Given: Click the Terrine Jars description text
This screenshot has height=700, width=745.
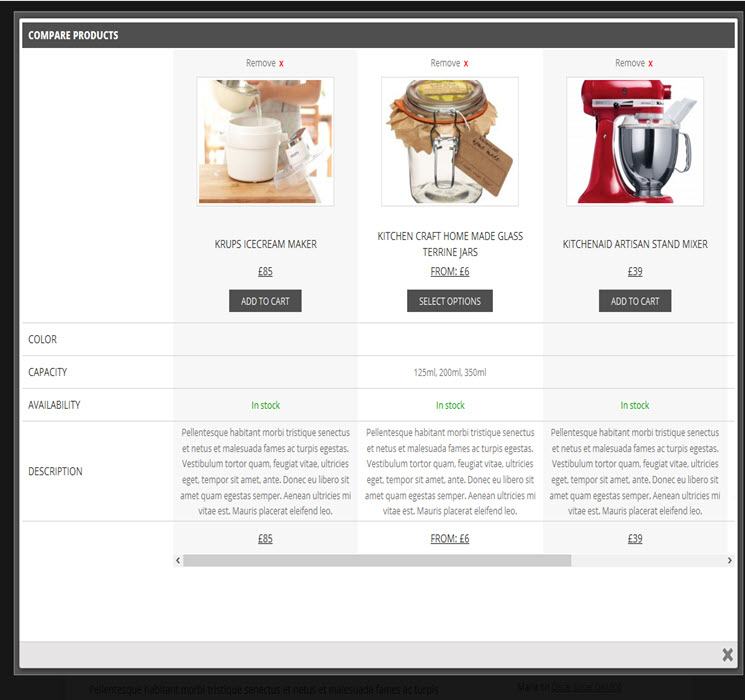Looking at the screenshot, I should [x=450, y=471].
